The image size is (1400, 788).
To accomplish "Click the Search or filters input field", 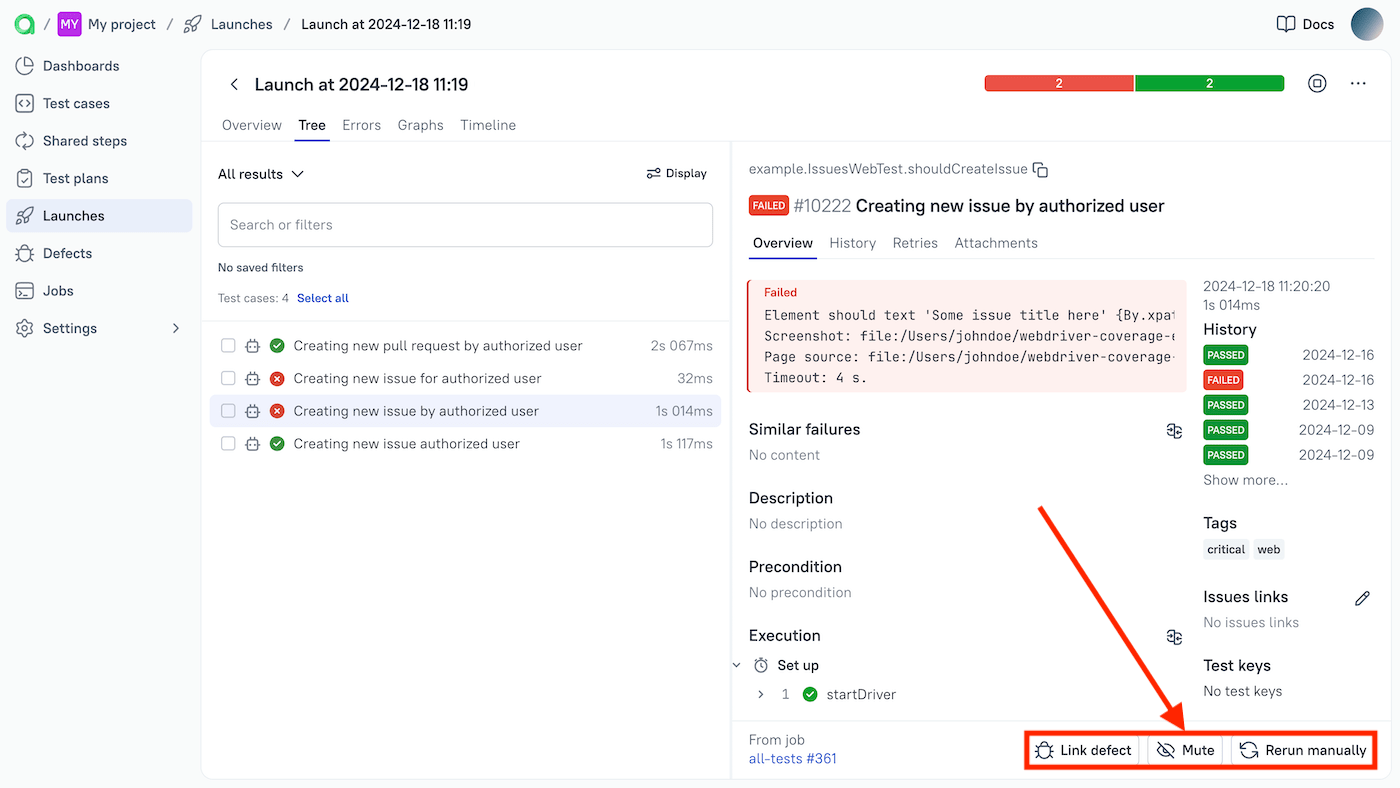I will pyautogui.click(x=465, y=225).
